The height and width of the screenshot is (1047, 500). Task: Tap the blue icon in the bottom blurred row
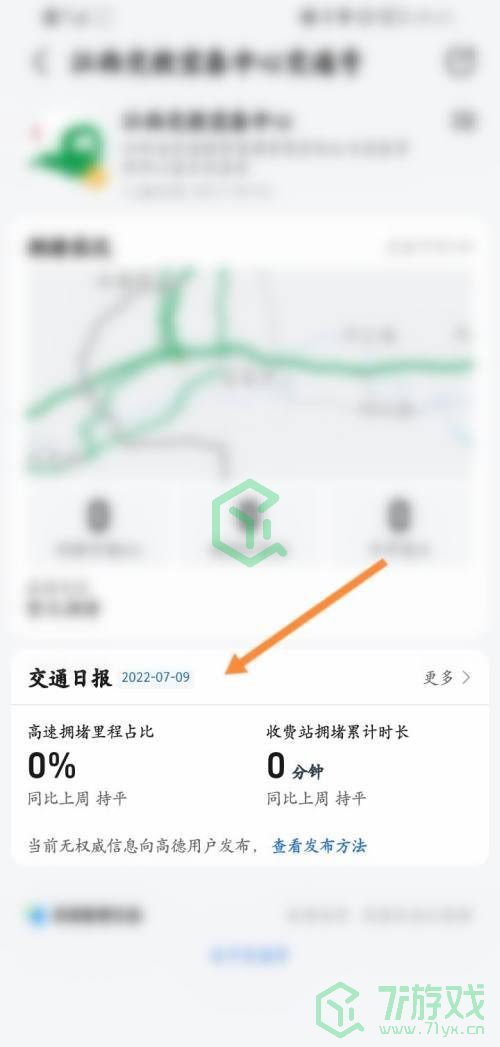(x=38, y=915)
